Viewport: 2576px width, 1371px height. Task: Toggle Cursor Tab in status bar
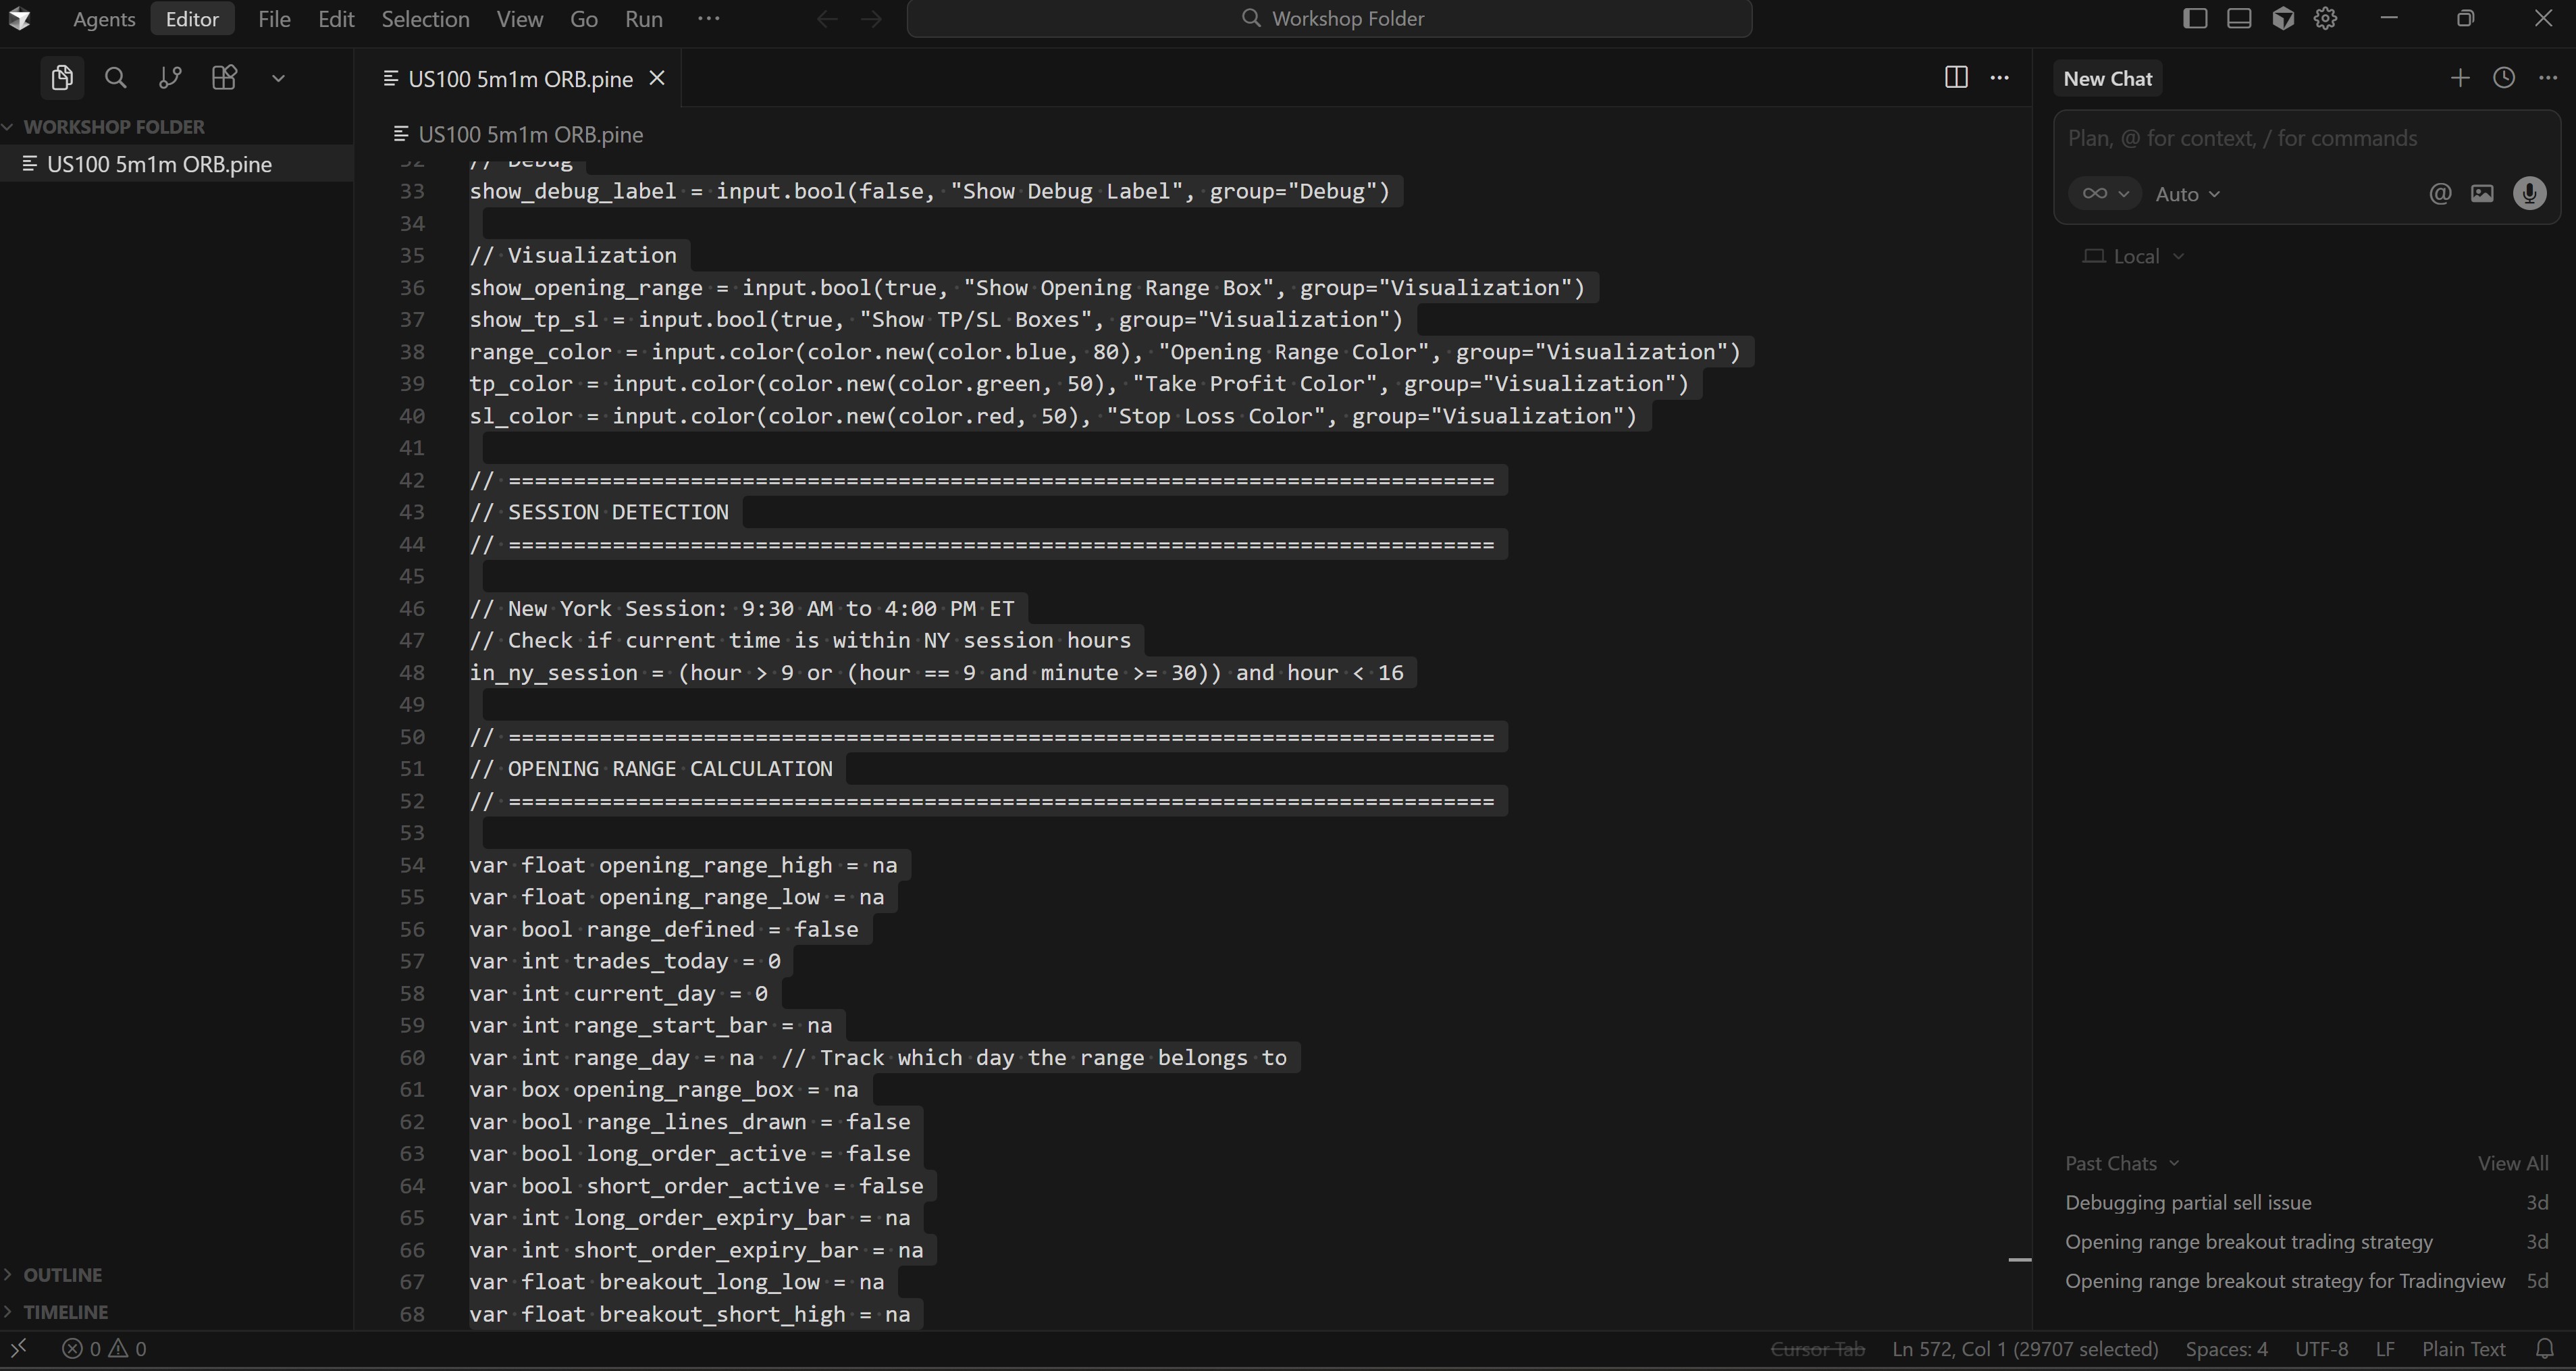(1817, 1349)
